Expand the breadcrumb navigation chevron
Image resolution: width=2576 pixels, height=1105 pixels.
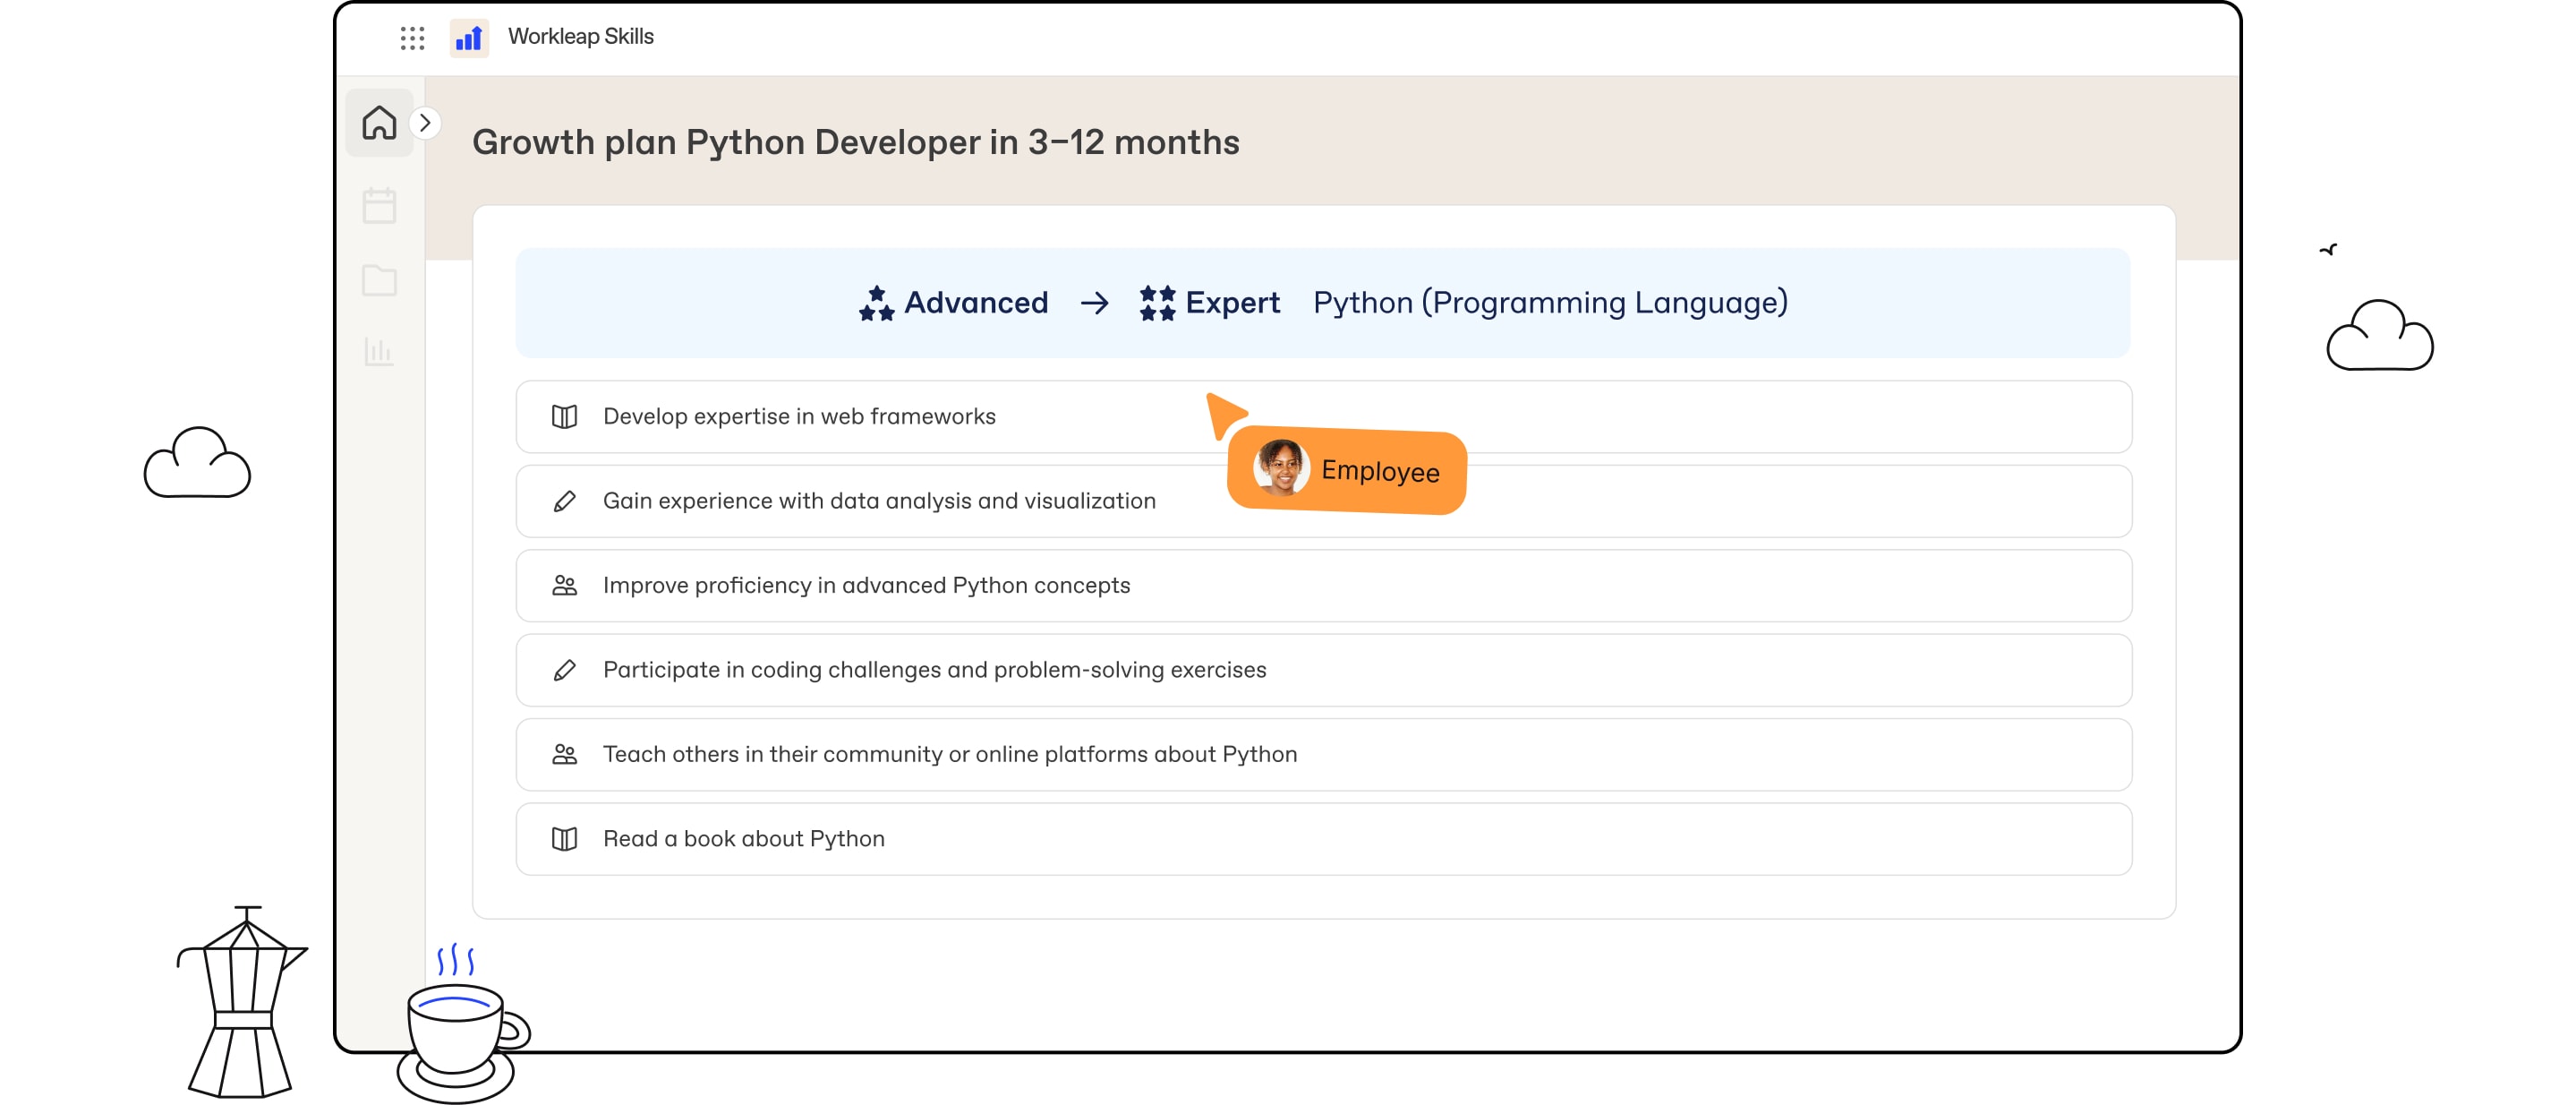click(x=424, y=120)
